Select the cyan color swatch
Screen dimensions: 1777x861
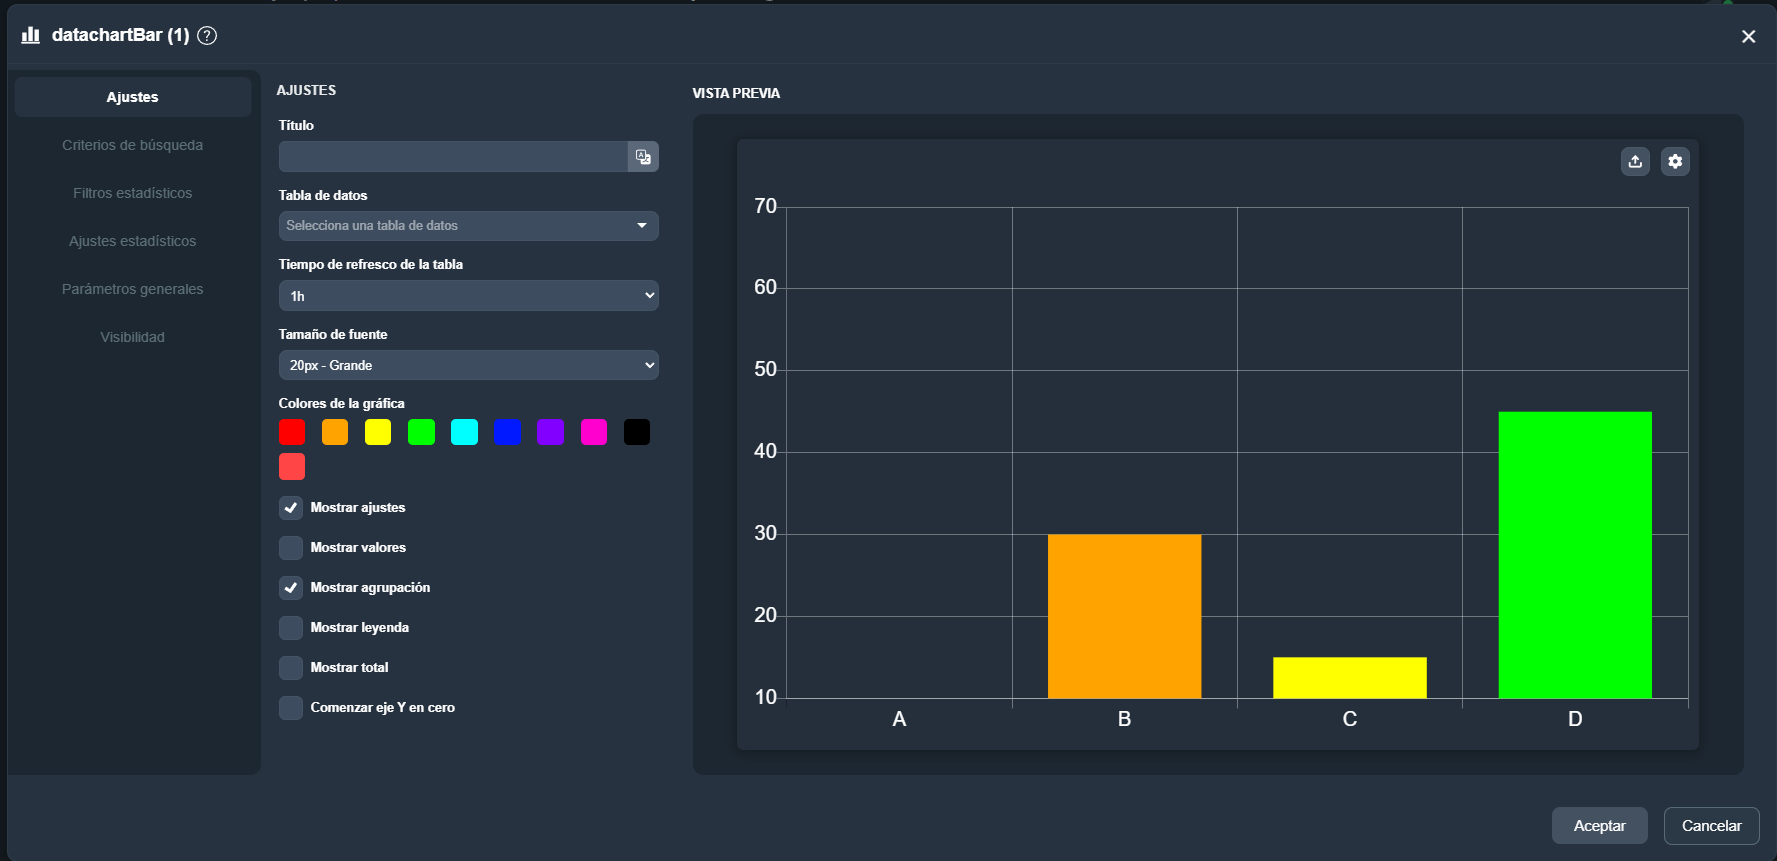[x=464, y=432]
